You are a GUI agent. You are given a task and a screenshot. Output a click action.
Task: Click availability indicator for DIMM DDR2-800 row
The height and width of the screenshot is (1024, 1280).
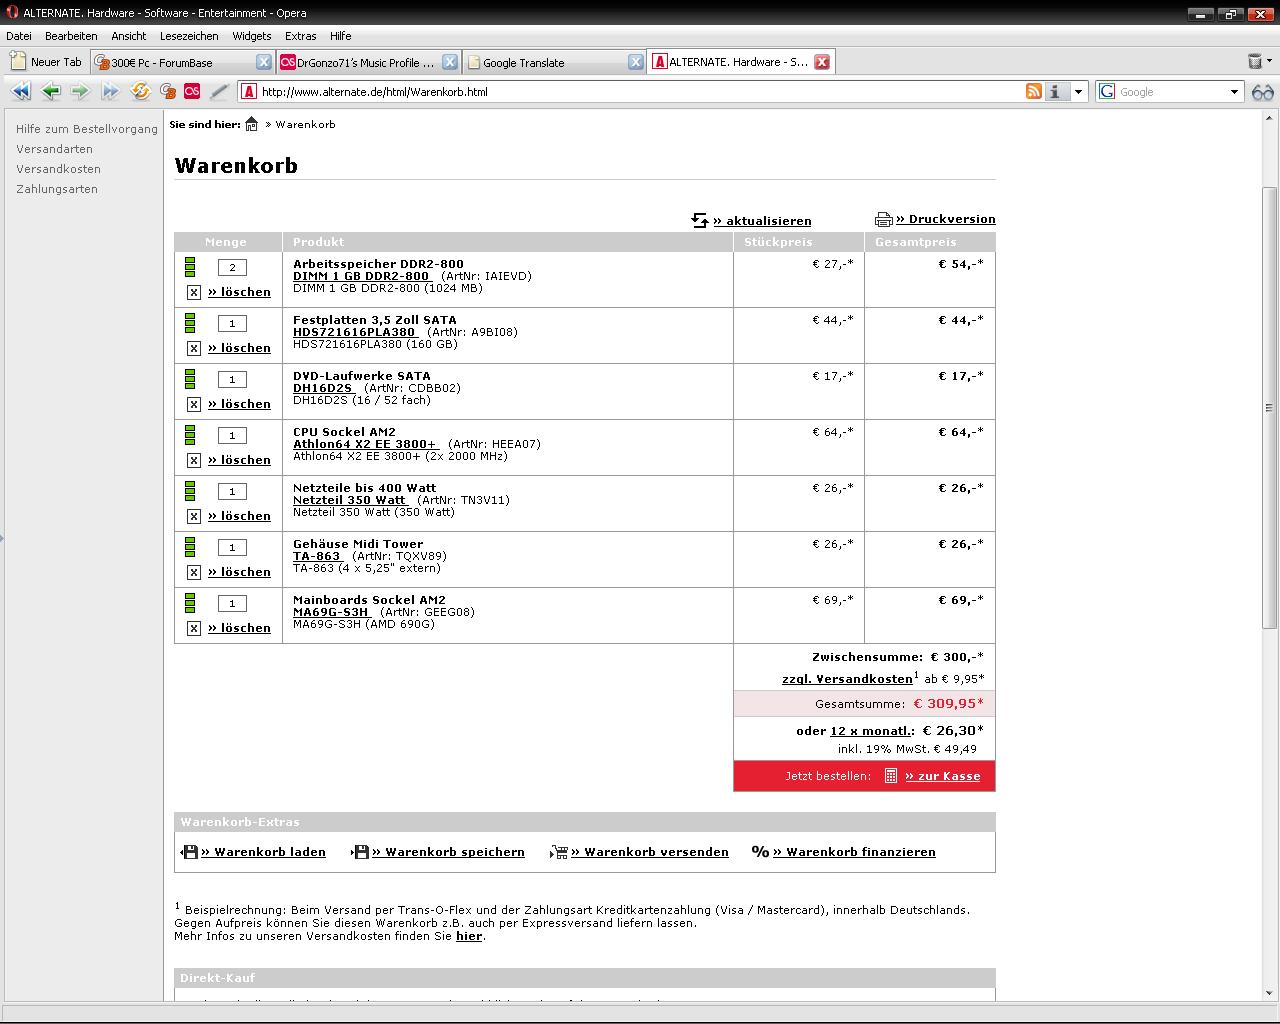[190, 267]
